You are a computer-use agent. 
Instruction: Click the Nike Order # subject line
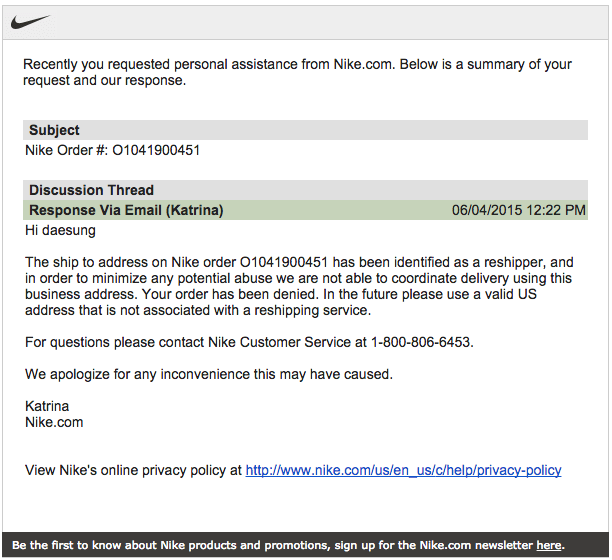click(x=112, y=151)
